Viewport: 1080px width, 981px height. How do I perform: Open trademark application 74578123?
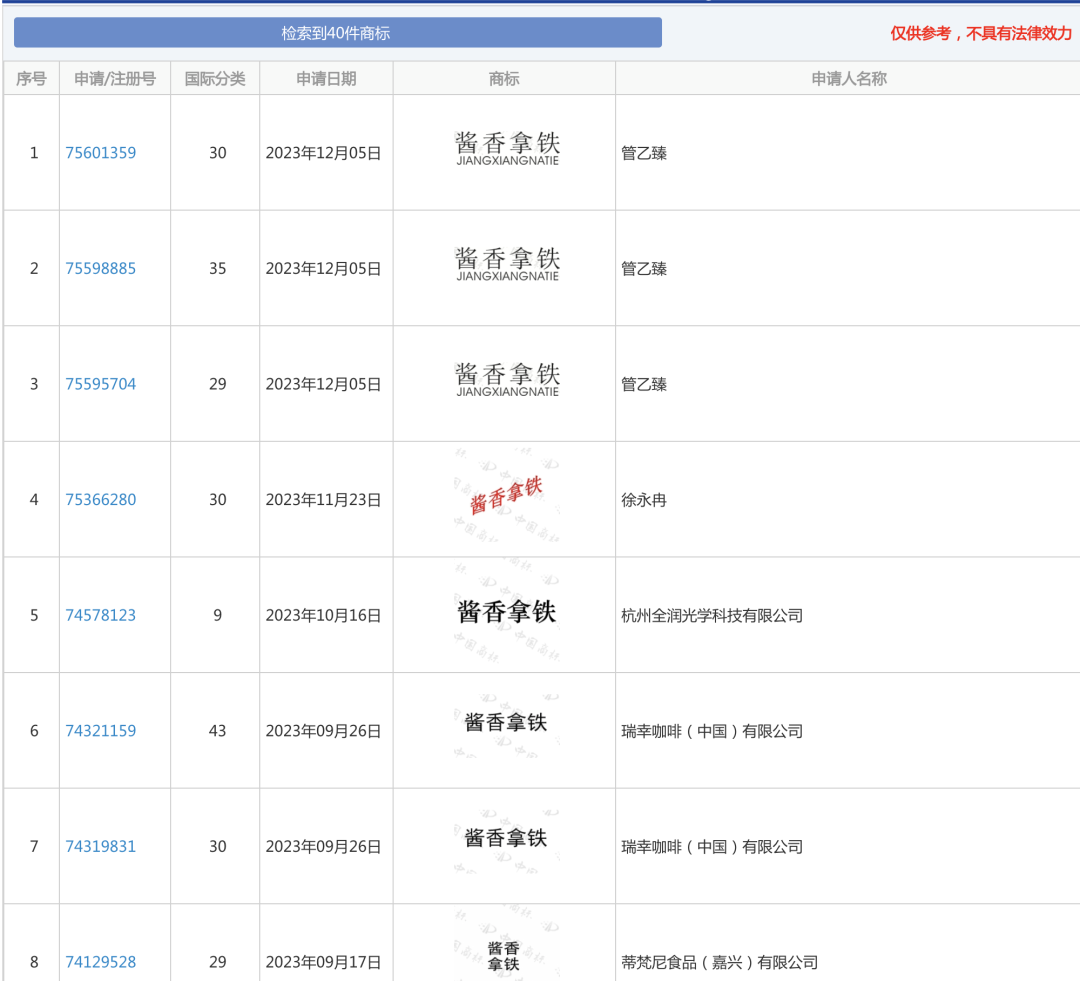[100, 615]
